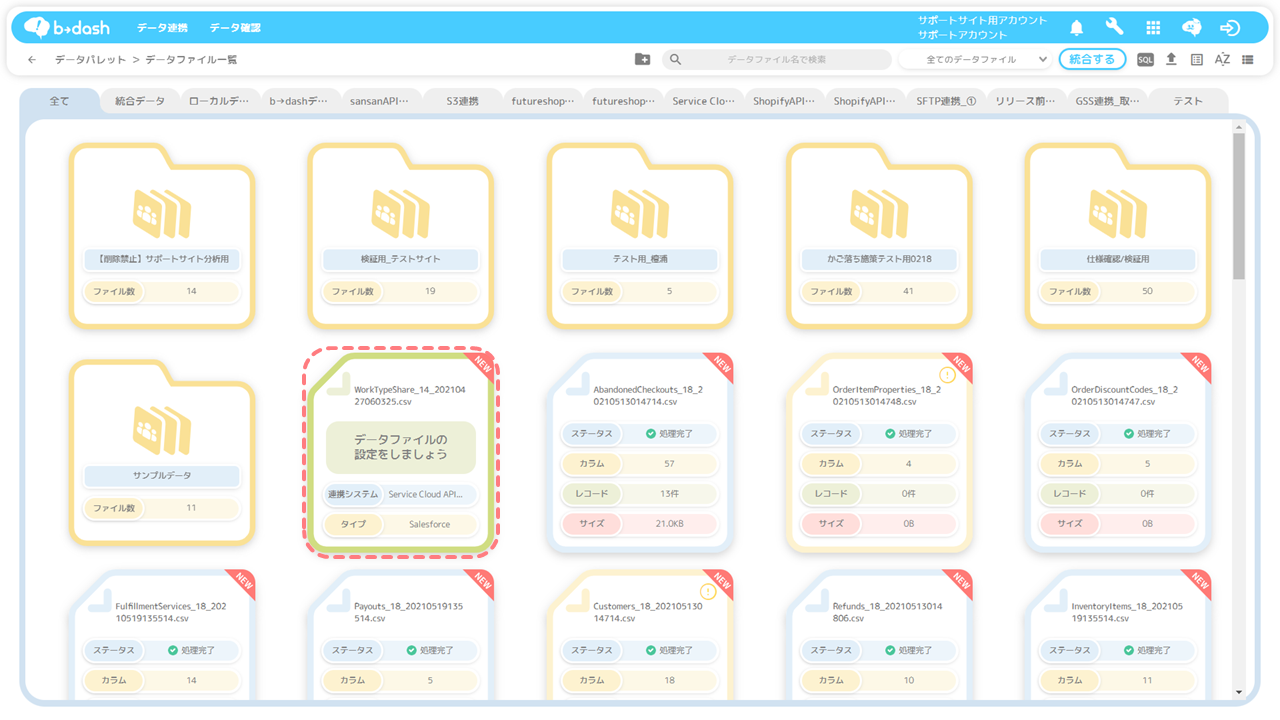Click in the data file name search field
Screen dimensions: 1280x720
click(x=776, y=60)
